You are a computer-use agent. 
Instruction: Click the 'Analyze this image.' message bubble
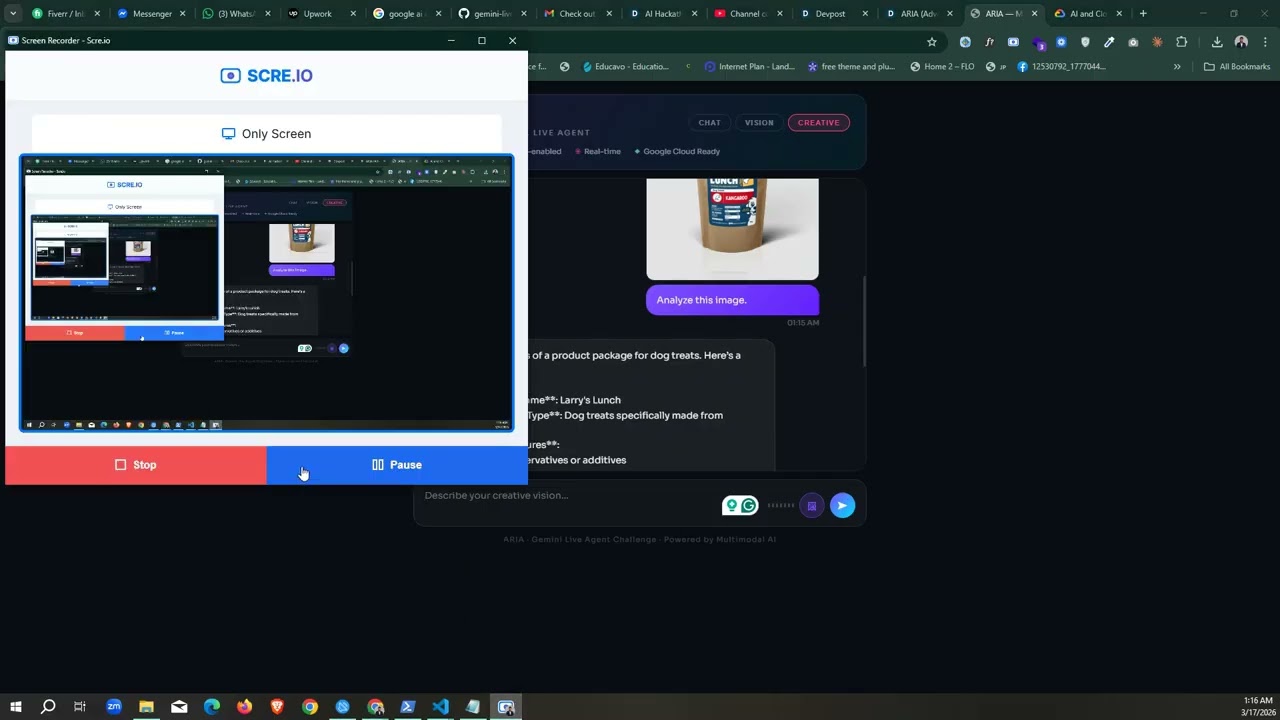click(732, 300)
